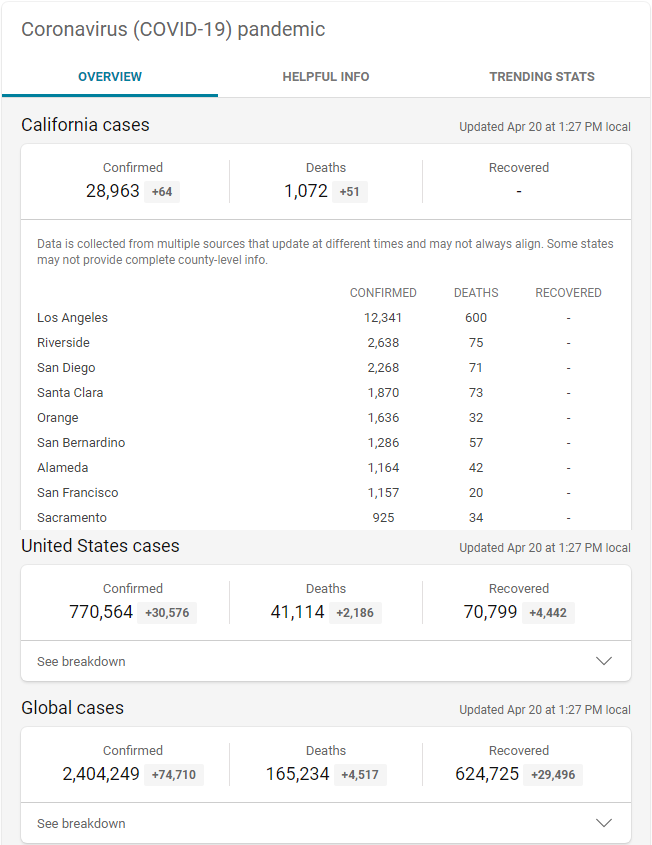Click See breakdown under United States cases
This screenshot has height=845, width=652.
(81, 662)
